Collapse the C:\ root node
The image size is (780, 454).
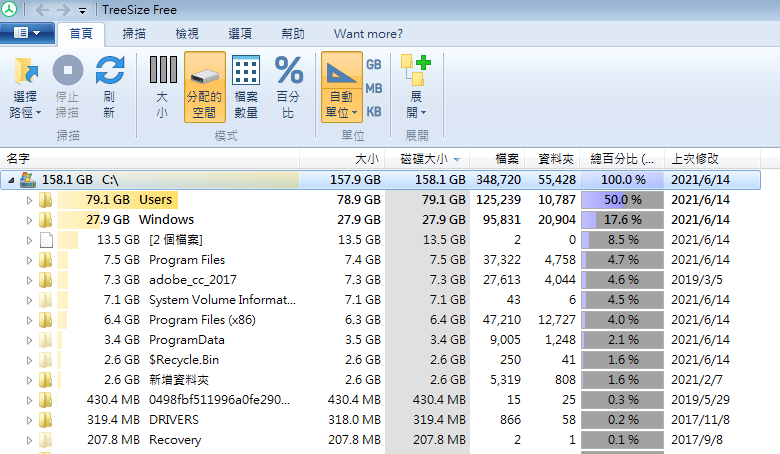tap(10, 180)
